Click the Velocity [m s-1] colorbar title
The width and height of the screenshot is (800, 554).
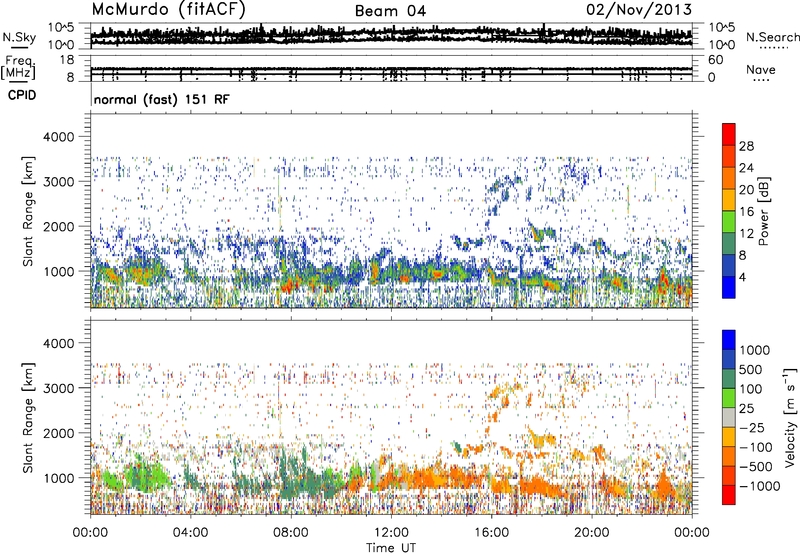790,417
